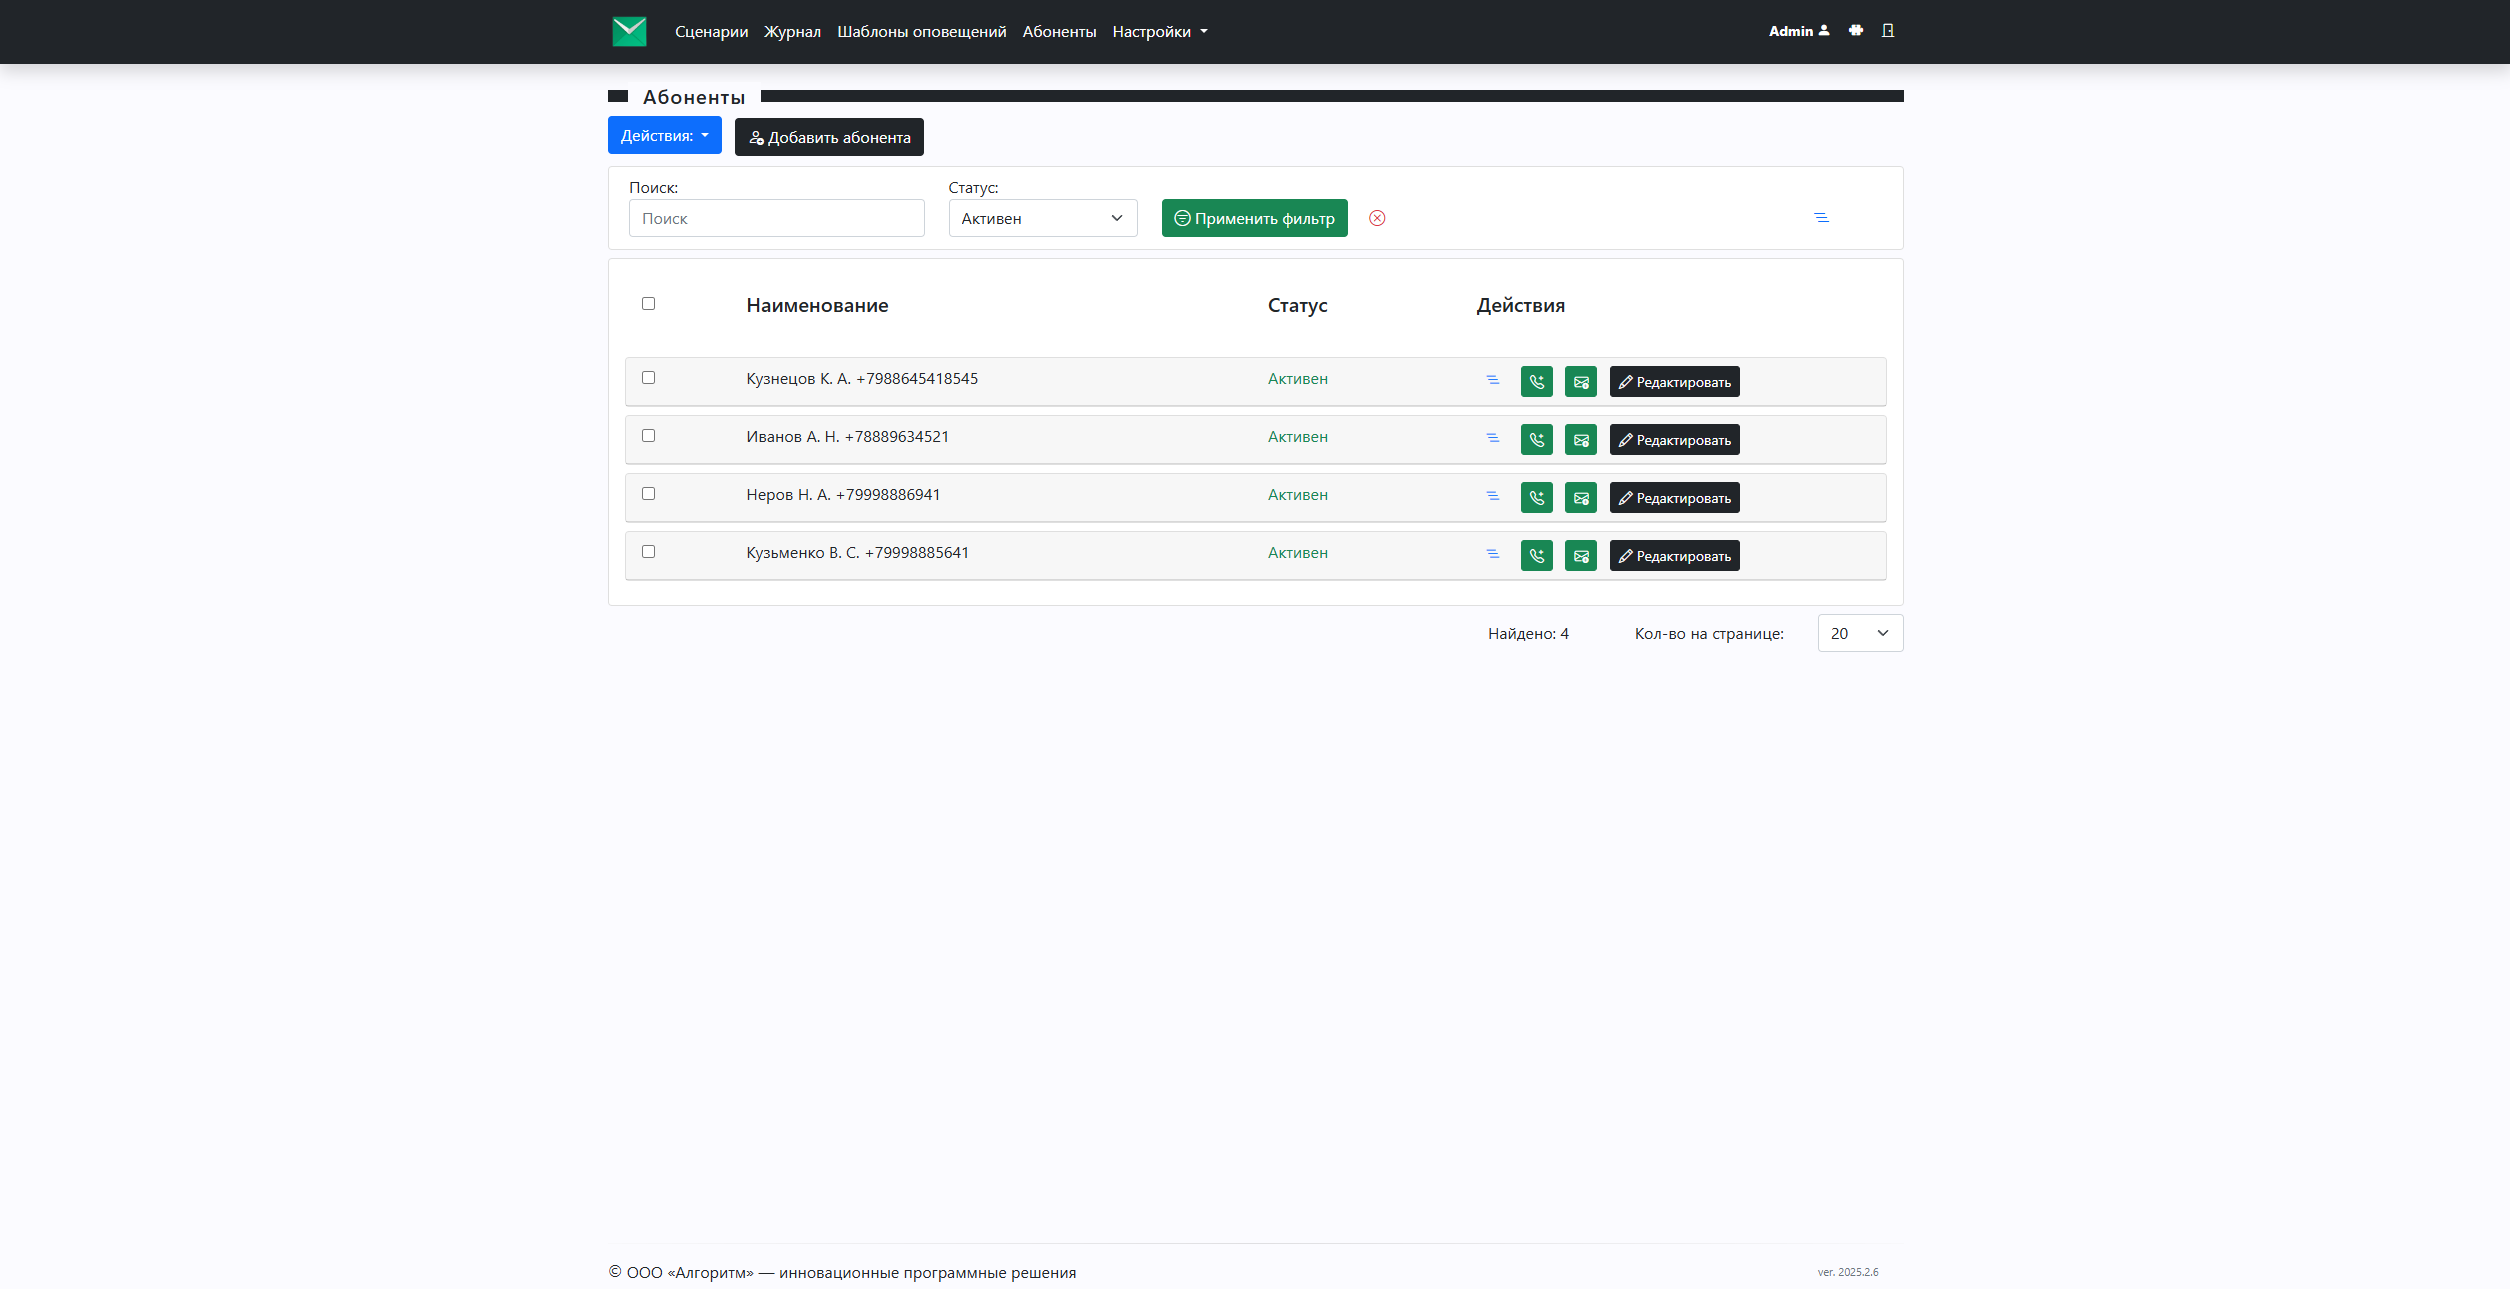Screen dimensions: 2510x1289
Task: Click Редактировать for Неров Н. А.
Action: (x=1674, y=497)
